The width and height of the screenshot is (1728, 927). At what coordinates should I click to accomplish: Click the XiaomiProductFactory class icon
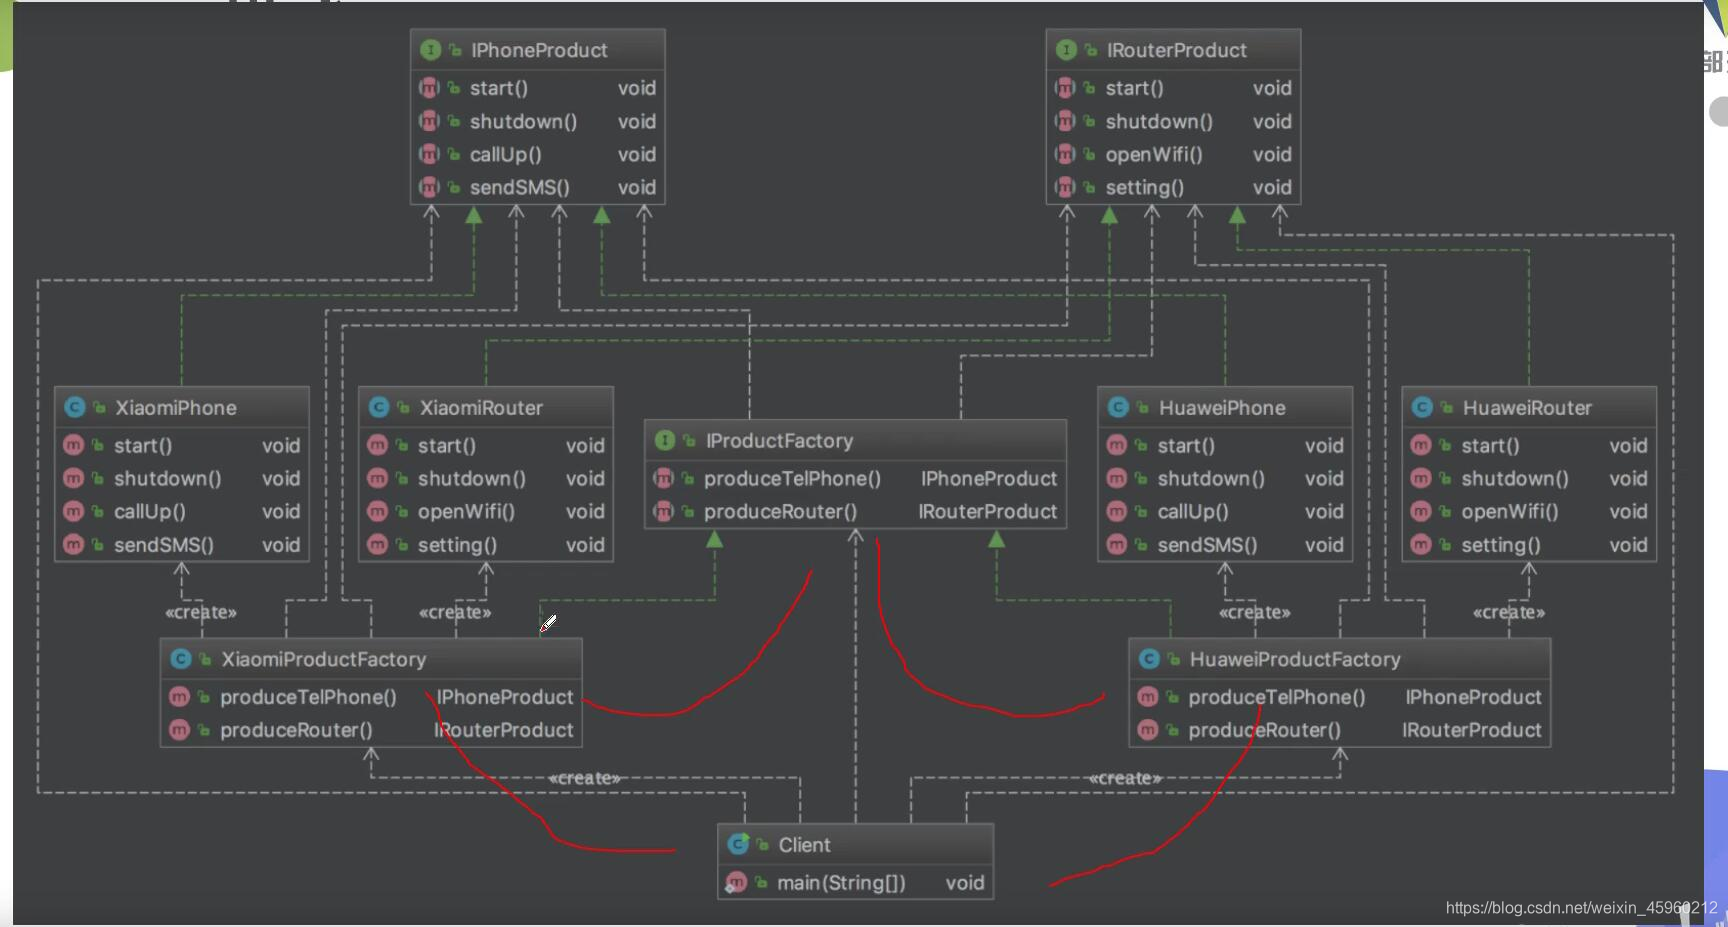point(181,659)
